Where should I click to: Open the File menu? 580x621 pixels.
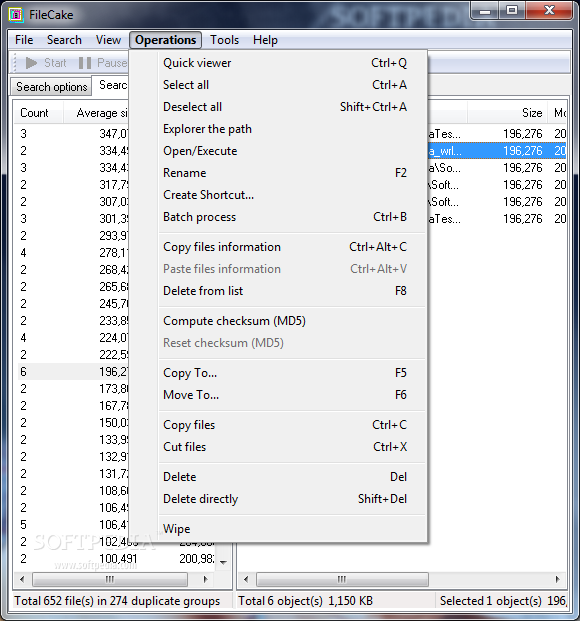[x=24, y=40]
